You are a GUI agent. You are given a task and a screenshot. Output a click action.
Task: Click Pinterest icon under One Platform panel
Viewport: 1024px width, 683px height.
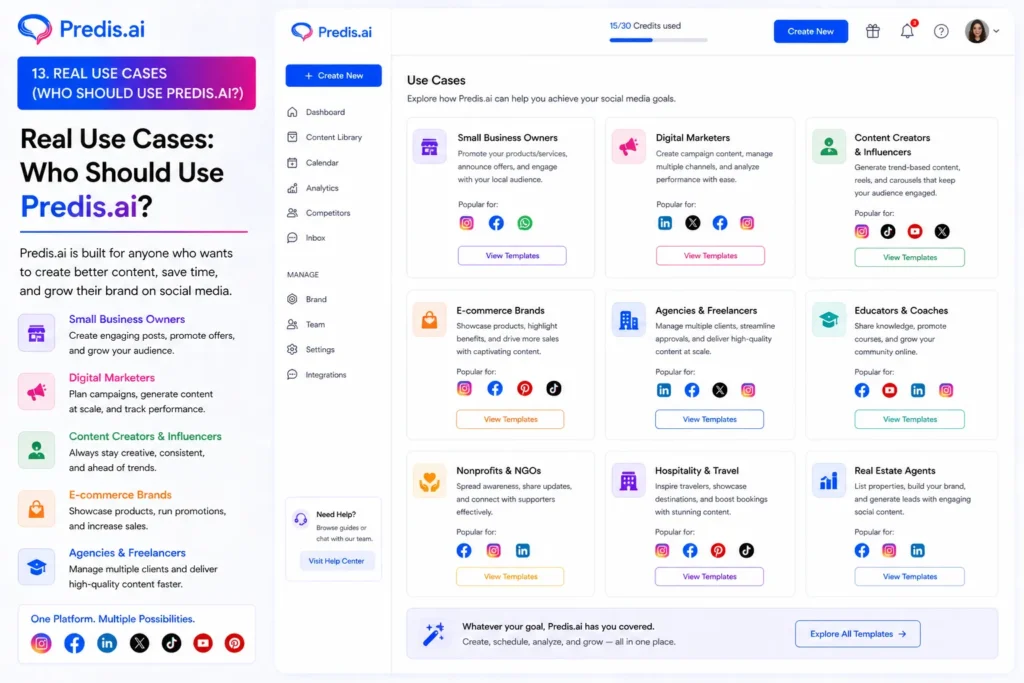point(234,643)
